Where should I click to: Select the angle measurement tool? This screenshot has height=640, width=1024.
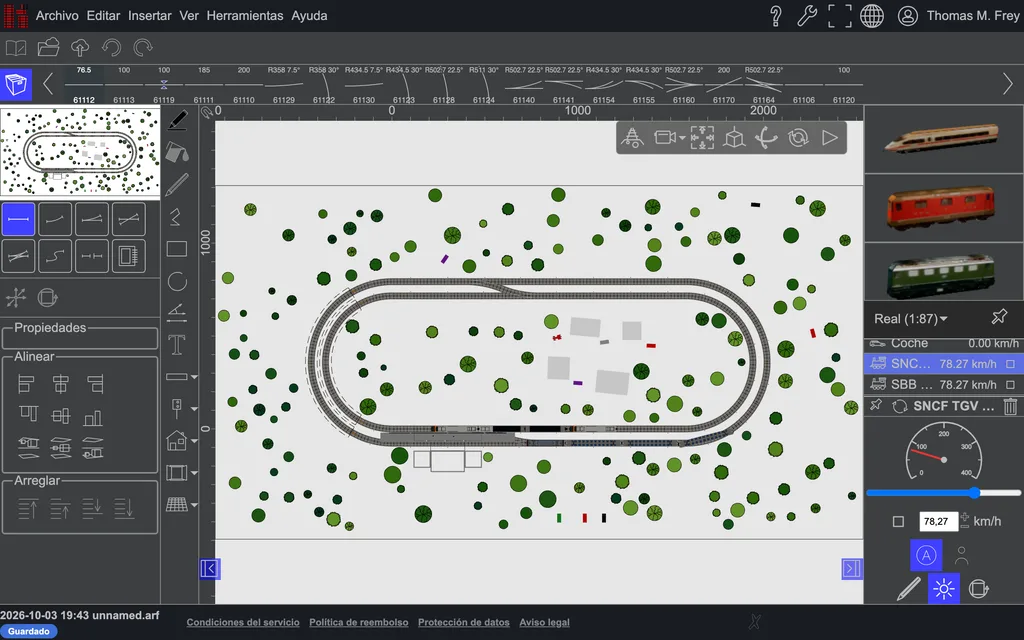click(x=177, y=313)
